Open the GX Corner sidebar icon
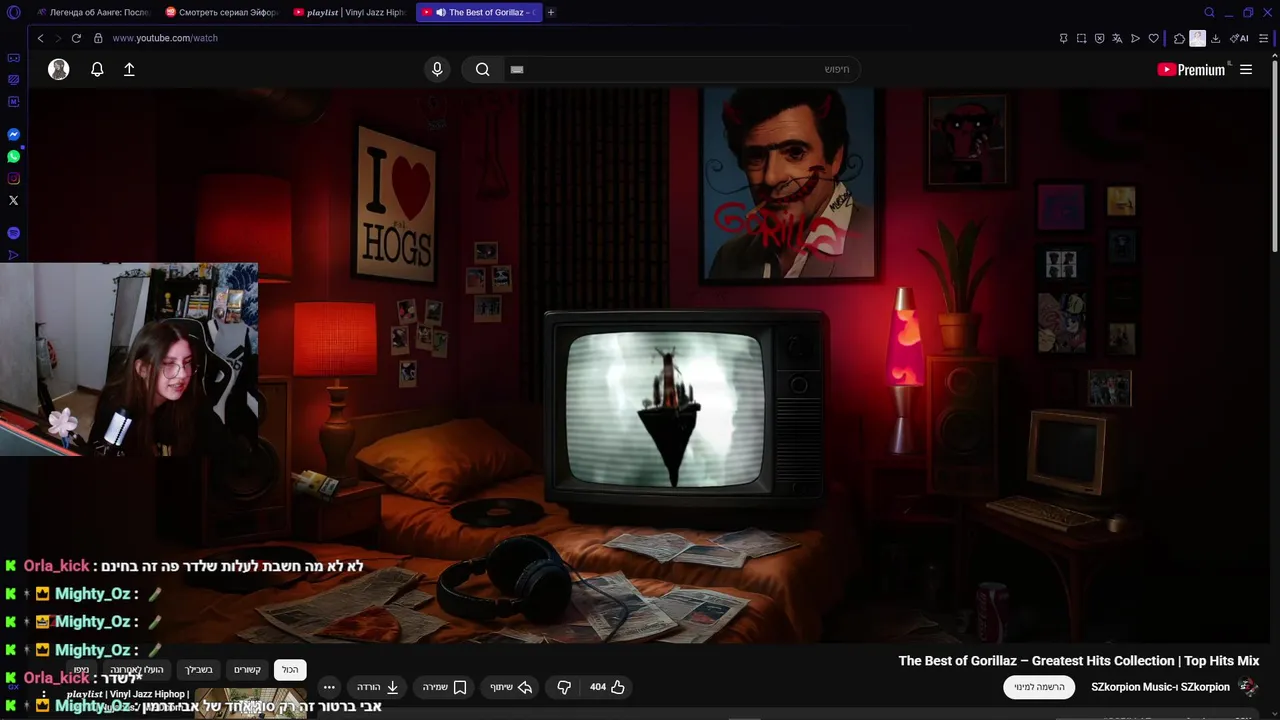This screenshot has width=1280, height=720. pyautogui.click(x=13, y=58)
